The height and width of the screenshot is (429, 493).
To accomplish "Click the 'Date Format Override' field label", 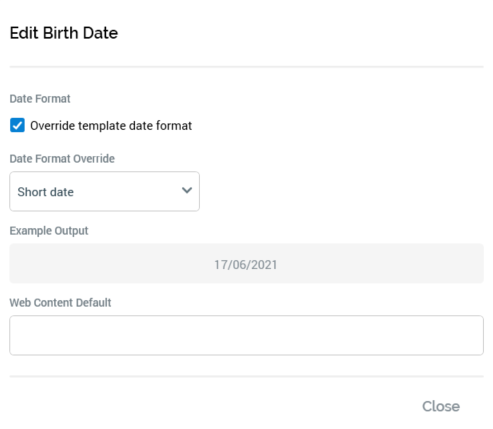I will [62, 159].
